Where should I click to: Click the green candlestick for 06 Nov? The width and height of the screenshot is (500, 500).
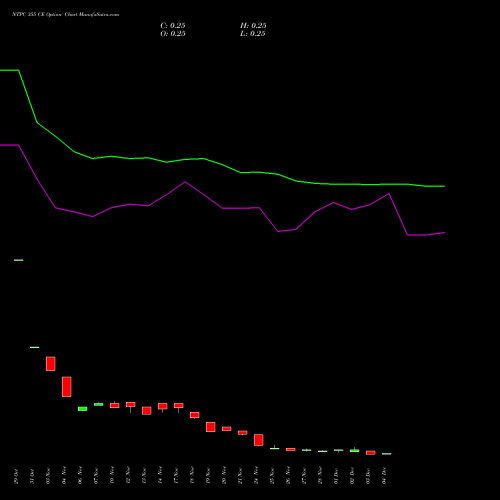point(83,409)
